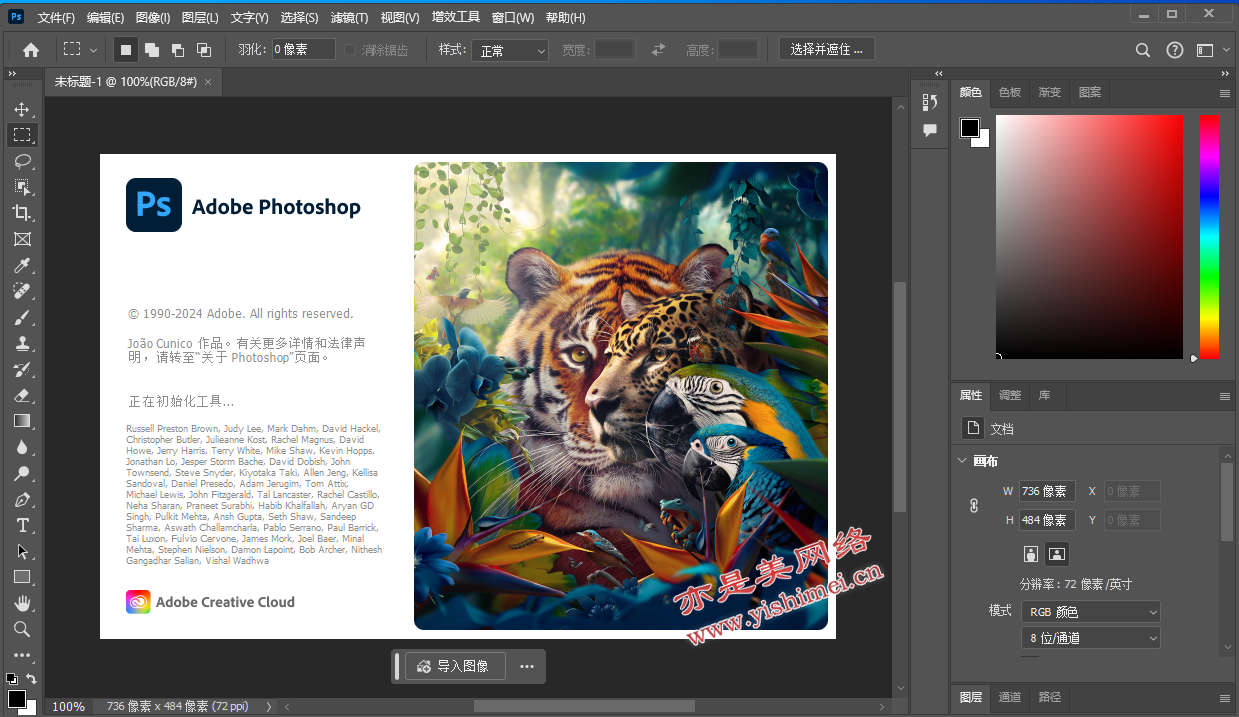Select the Blur tool

(x=22, y=447)
